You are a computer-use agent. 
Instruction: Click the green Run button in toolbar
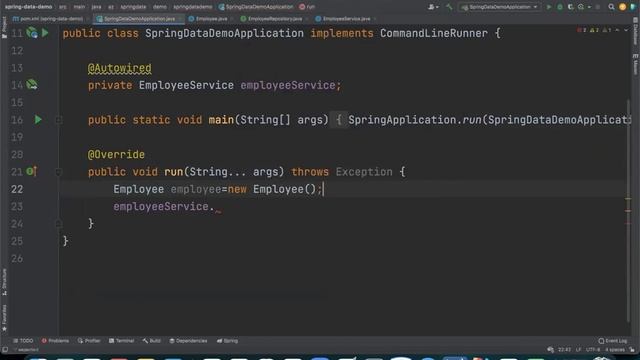coord(549,7)
